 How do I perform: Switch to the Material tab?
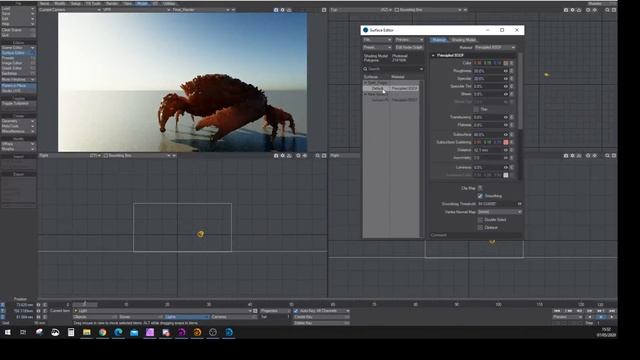pyautogui.click(x=439, y=40)
